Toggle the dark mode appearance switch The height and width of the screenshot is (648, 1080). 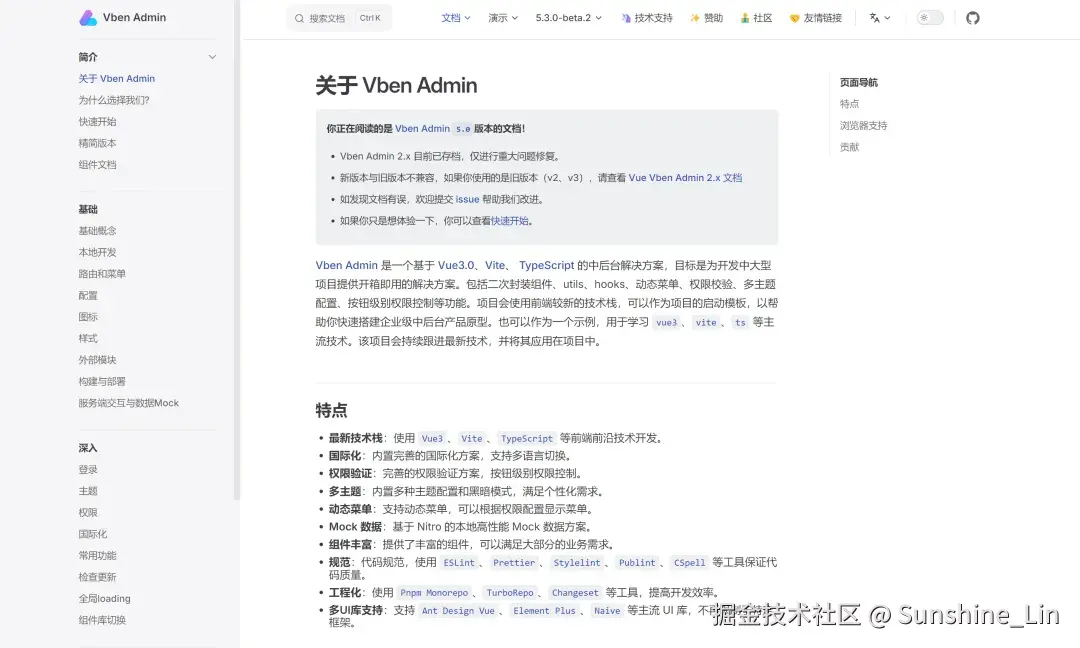pos(930,18)
